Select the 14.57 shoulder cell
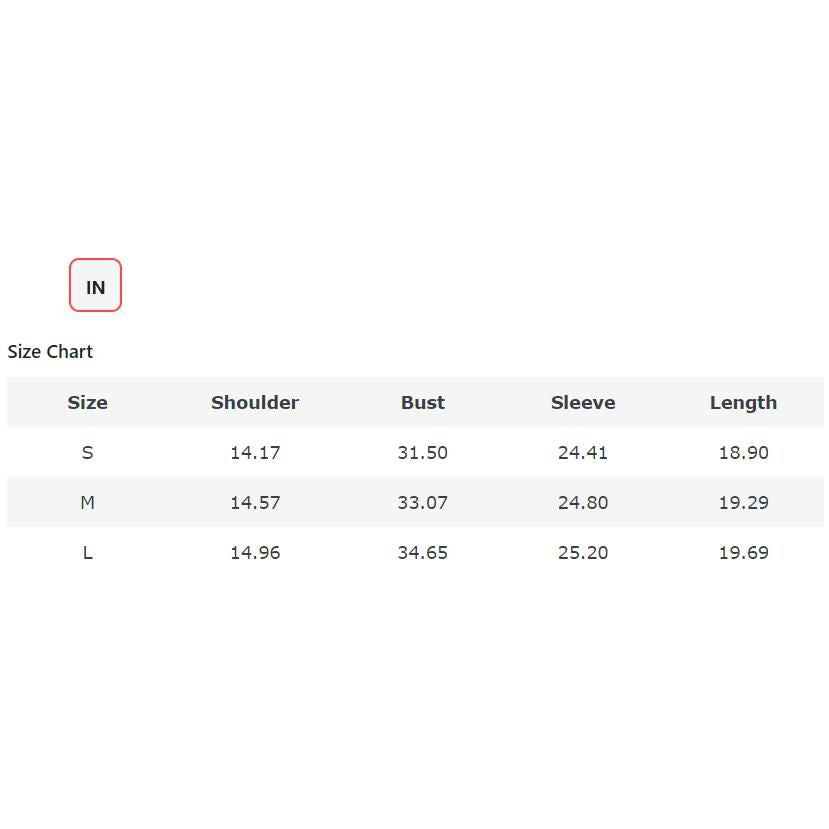 (255, 503)
